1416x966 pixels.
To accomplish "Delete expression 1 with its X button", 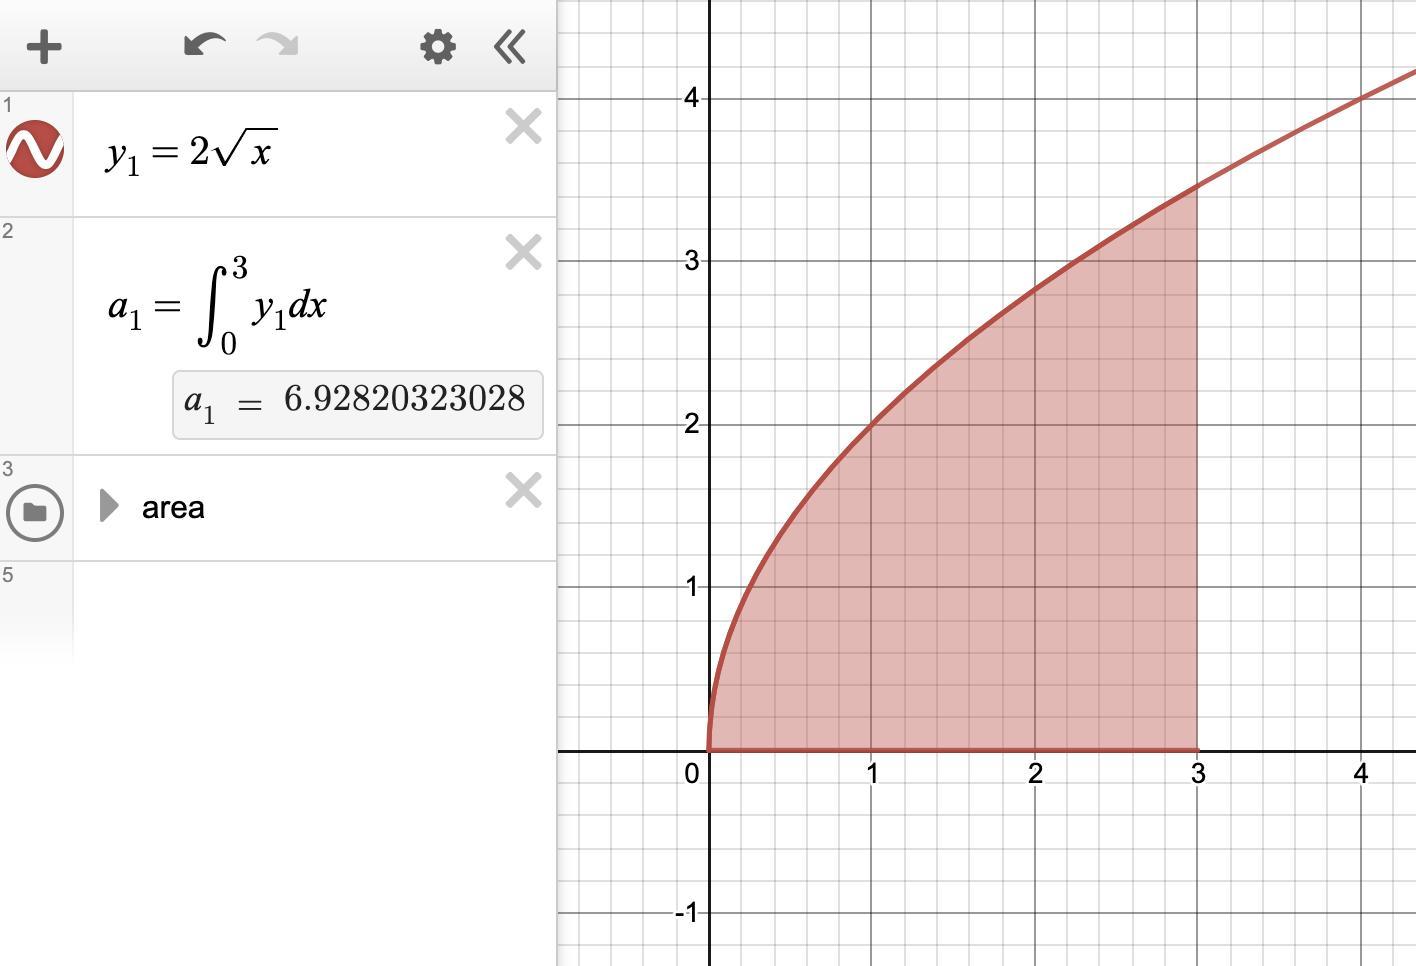I will [x=524, y=127].
